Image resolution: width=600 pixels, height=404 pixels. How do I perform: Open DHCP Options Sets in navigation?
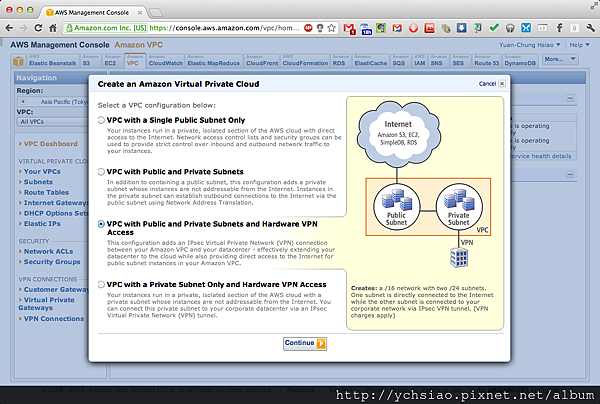click(56, 213)
